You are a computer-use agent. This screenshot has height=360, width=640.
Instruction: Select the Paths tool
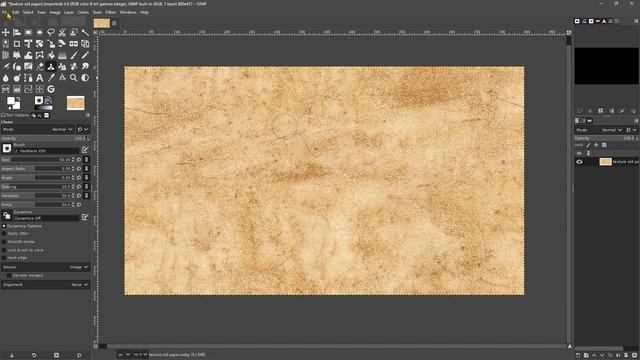(x=28, y=78)
